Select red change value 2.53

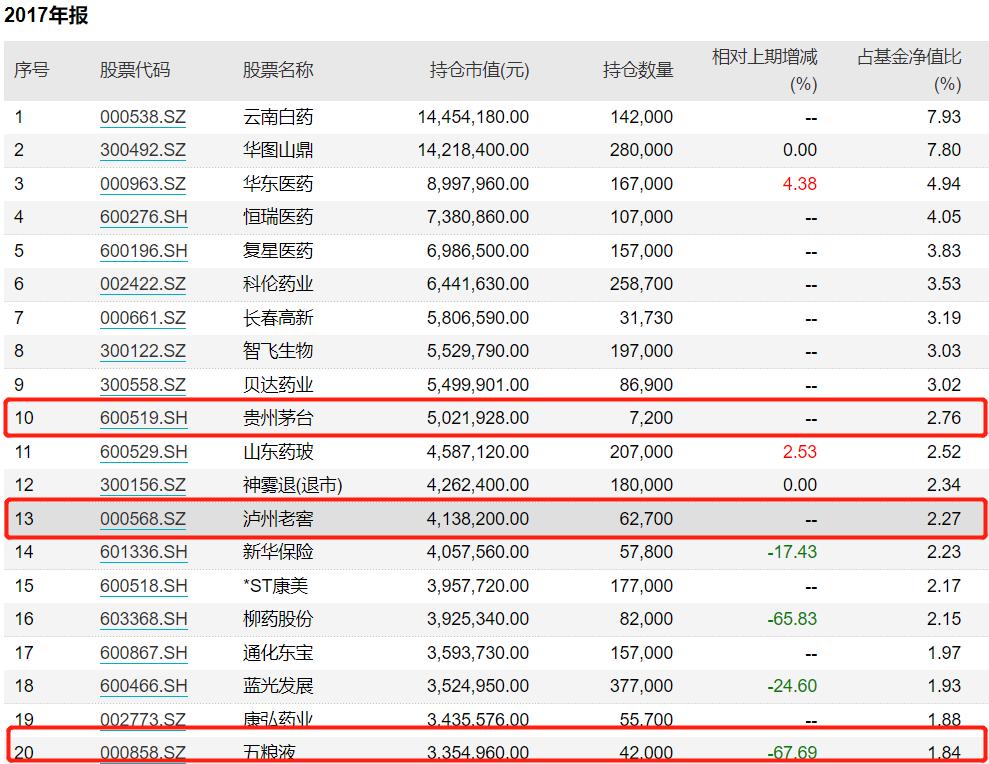pyautogui.click(x=800, y=452)
